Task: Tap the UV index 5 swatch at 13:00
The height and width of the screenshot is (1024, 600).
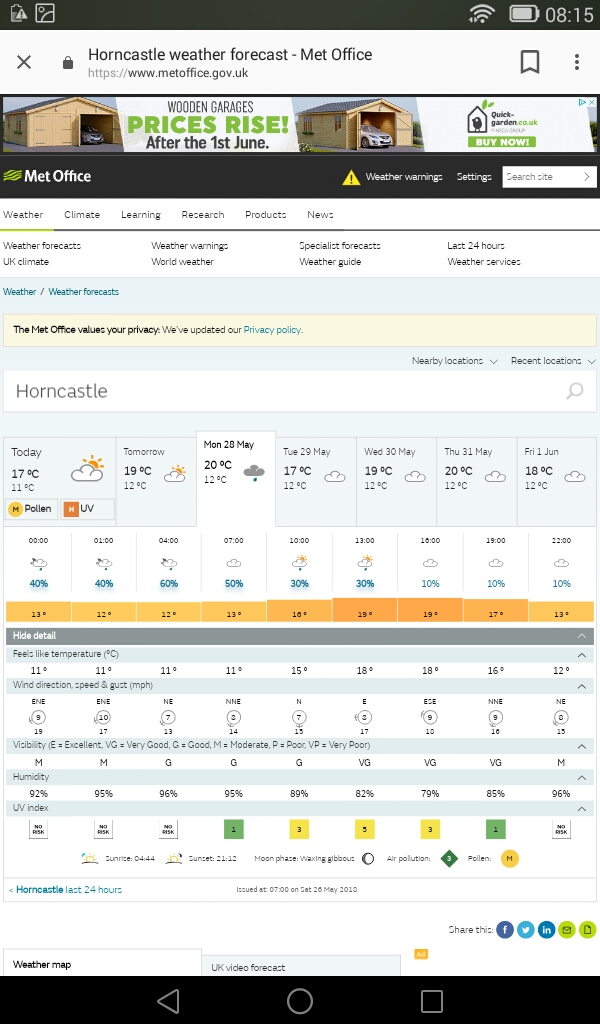Action: click(364, 829)
